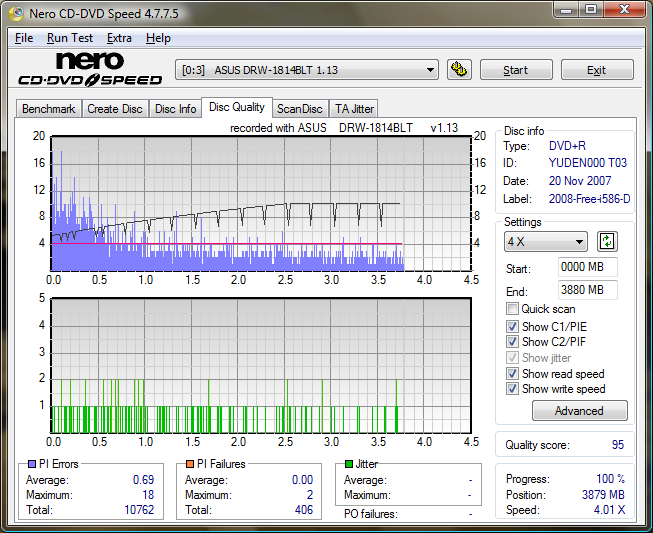This screenshot has height=533, width=653.
Task: Switch to the ScanDisc tab
Action: 300,109
